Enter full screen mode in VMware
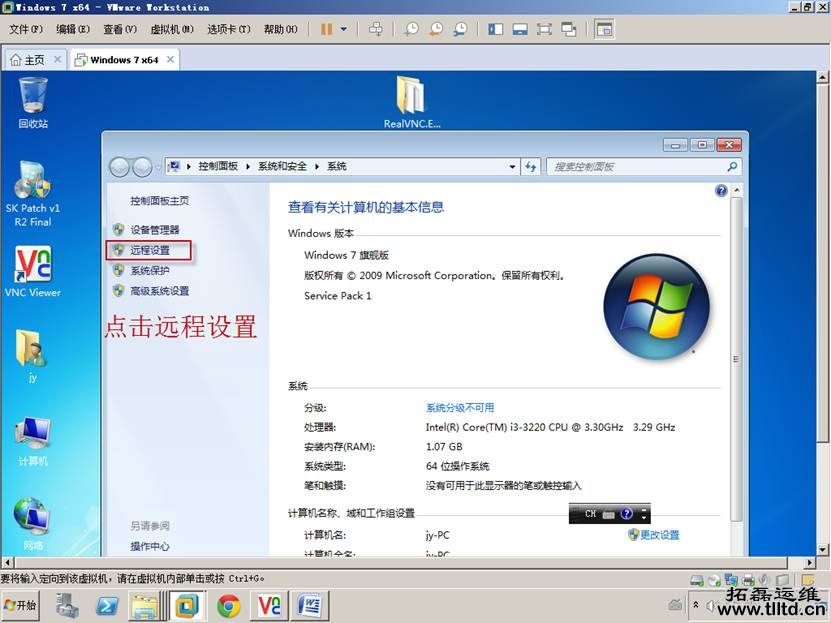This screenshot has width=831, height=623. click(544, 30)
